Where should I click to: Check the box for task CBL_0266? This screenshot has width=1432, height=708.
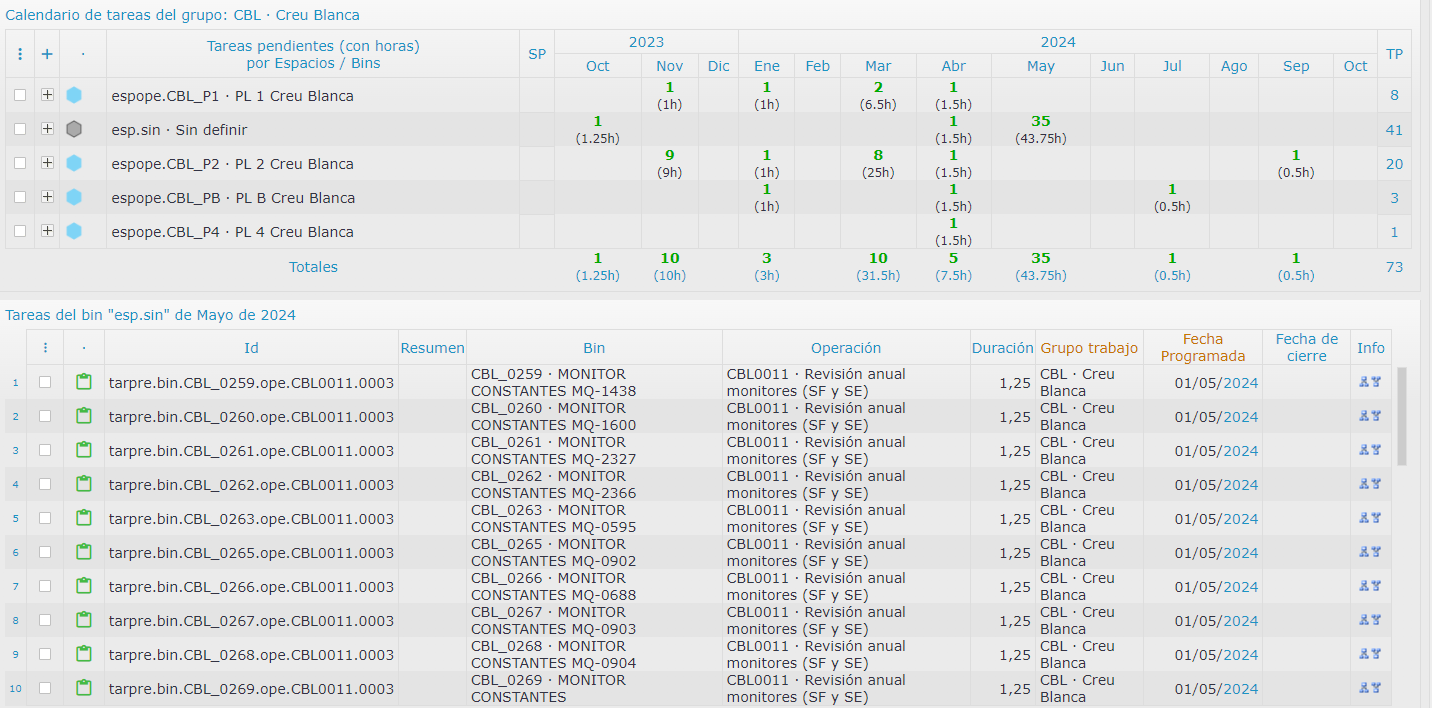(x=45, y=586)
